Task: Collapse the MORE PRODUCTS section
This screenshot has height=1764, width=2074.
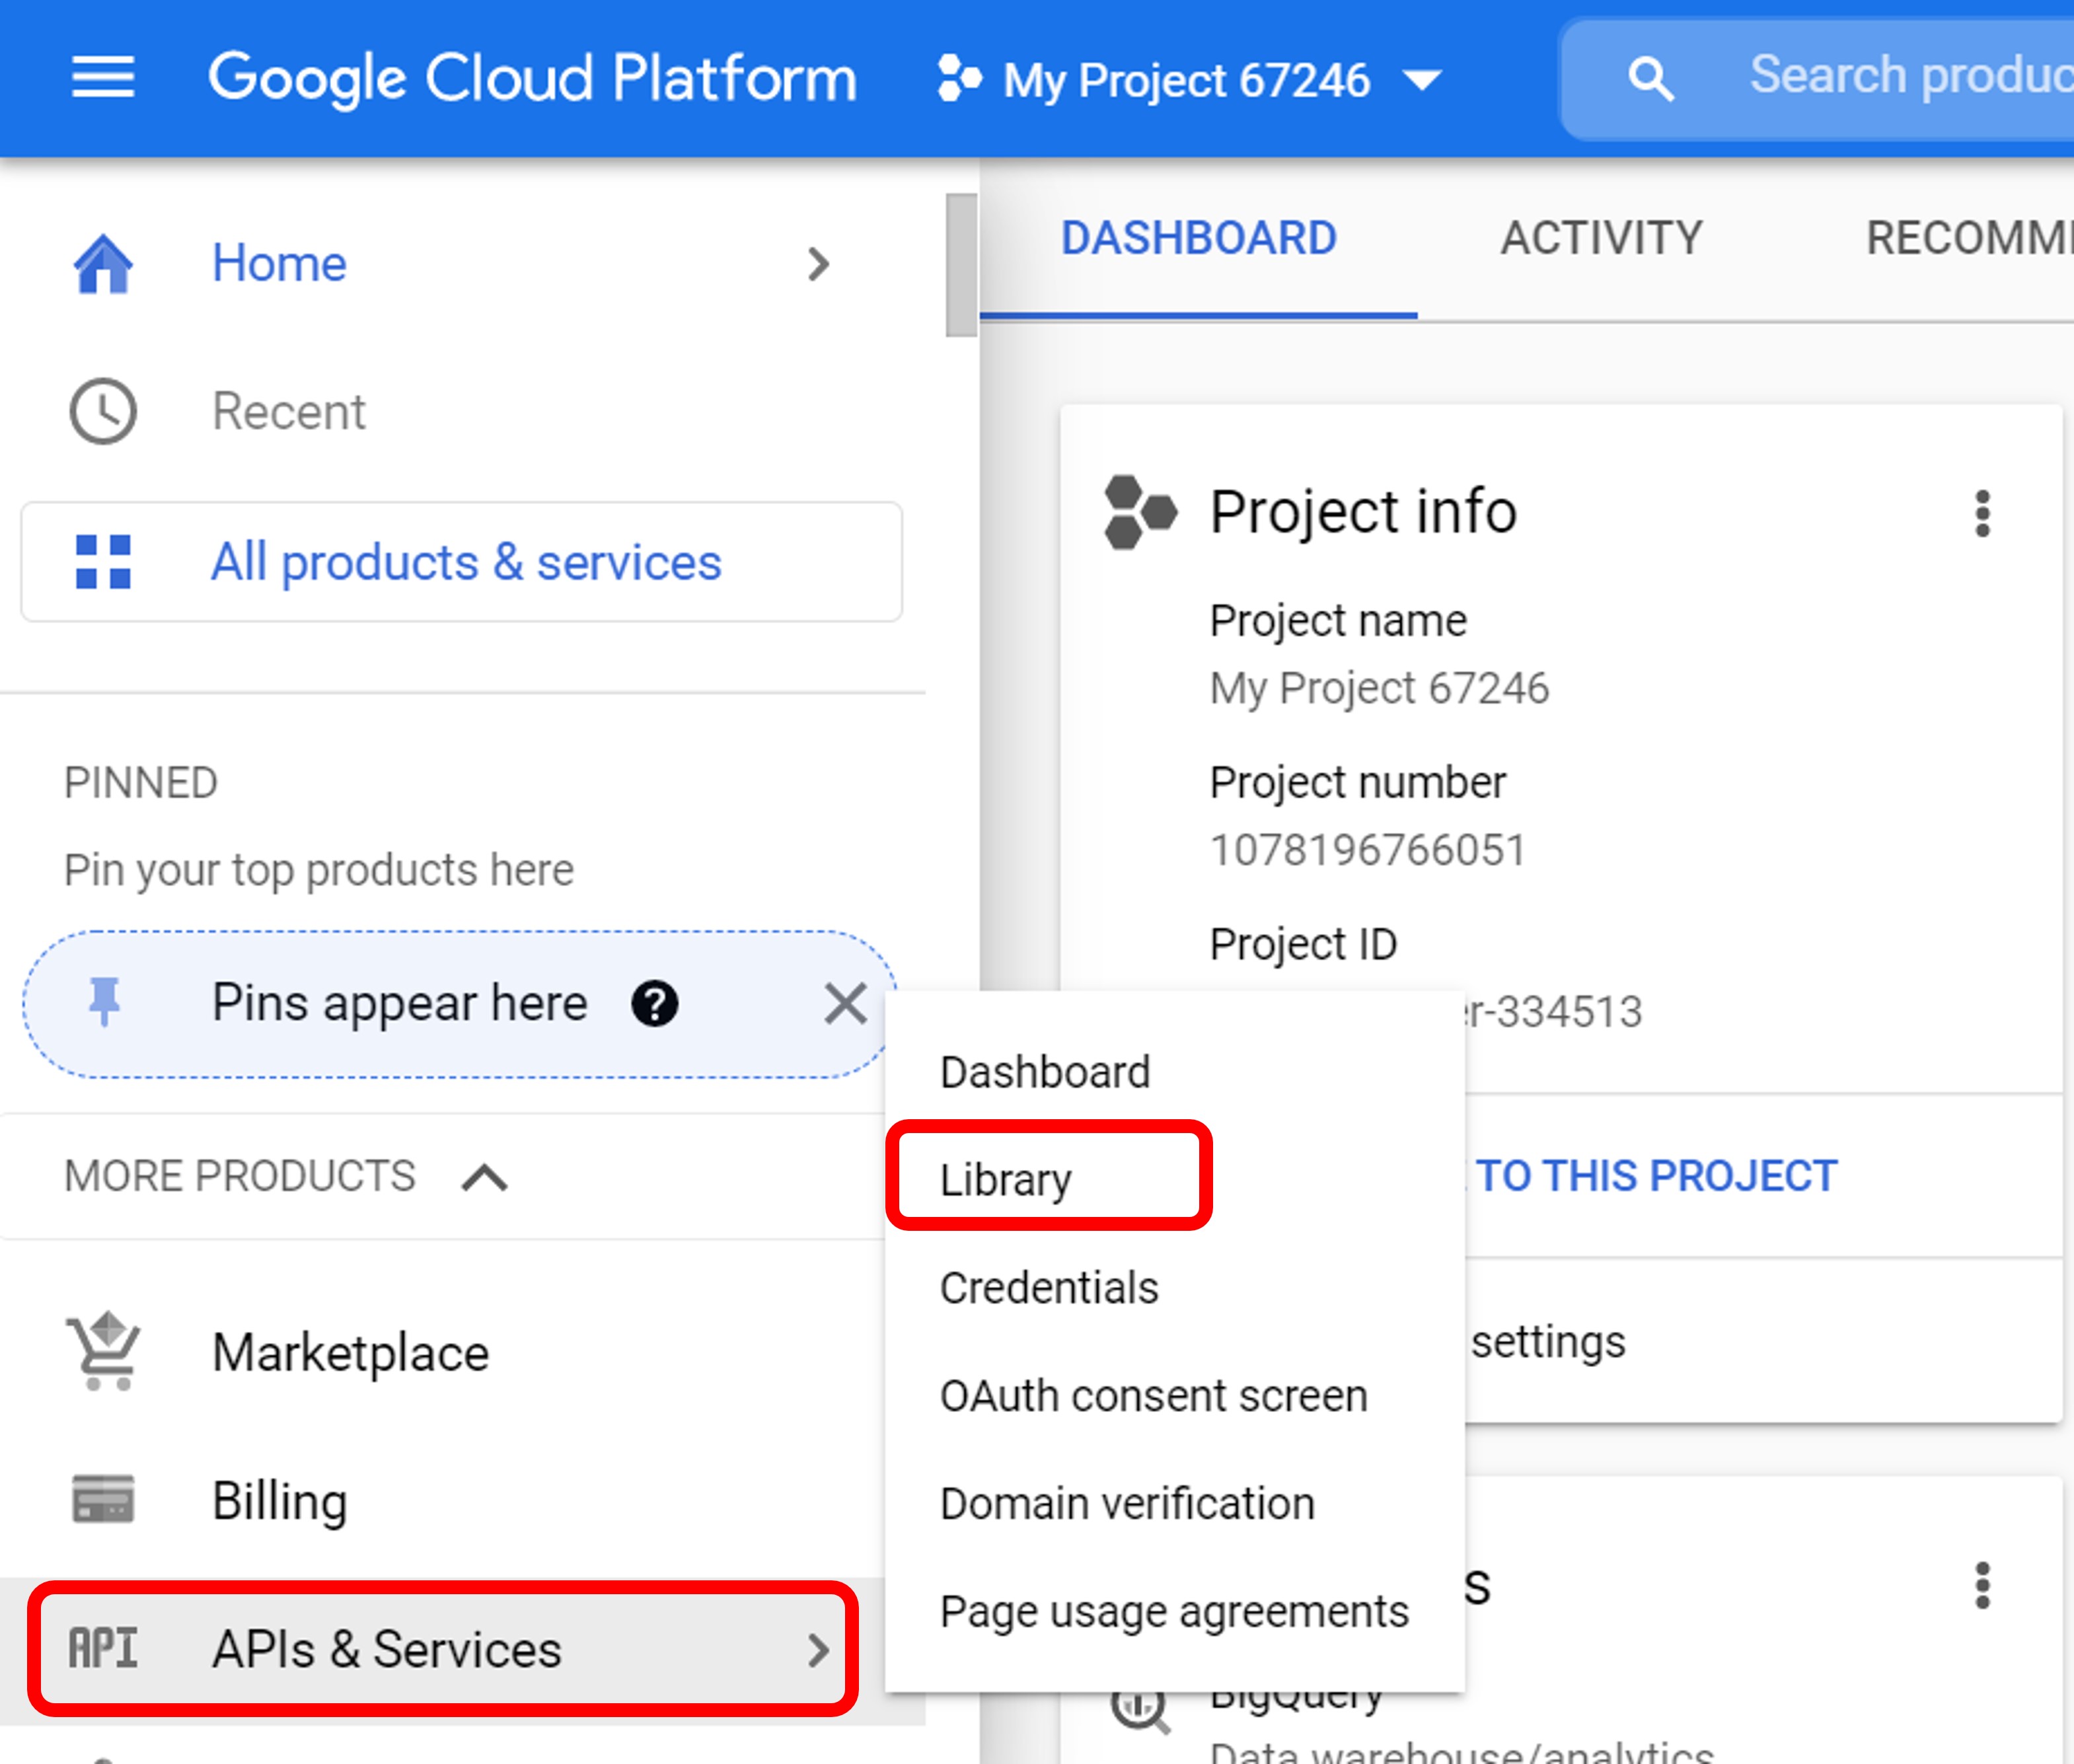Action: (x=484, y=1177)
